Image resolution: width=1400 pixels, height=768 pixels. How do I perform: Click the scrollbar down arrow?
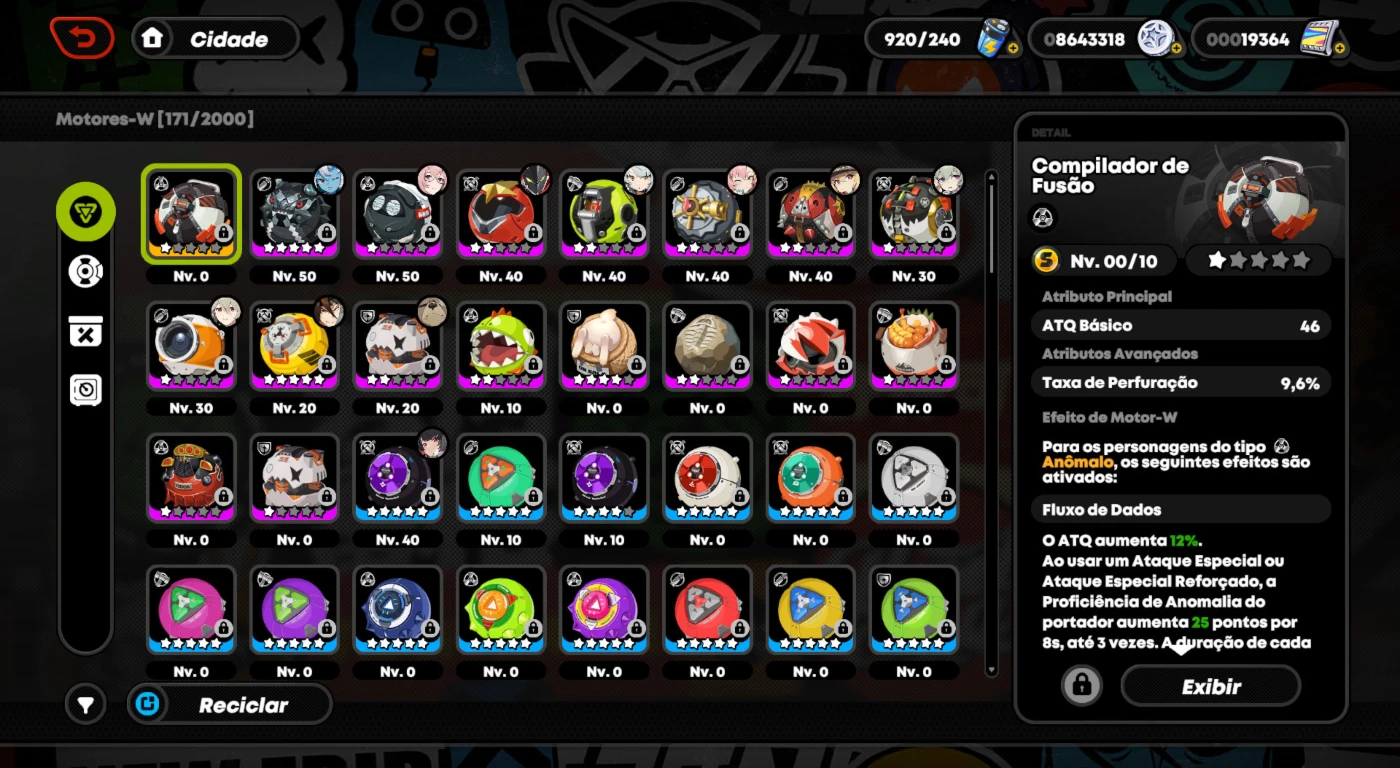[x=991, y=671]
